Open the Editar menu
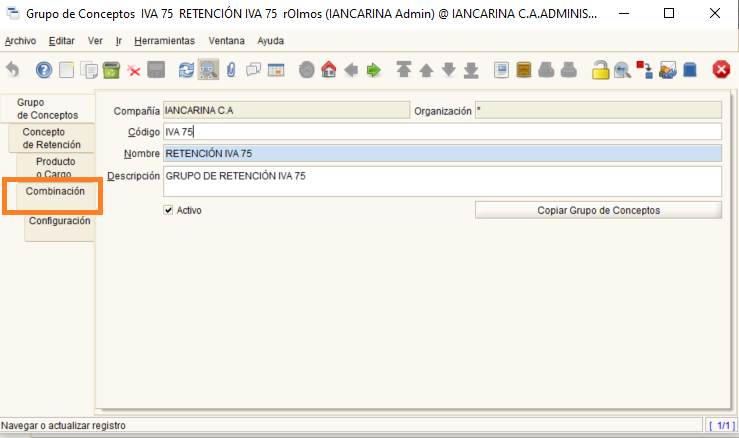The height and width of the screenshot is (438, 739). pyautogui.click(x=62, y=41)
